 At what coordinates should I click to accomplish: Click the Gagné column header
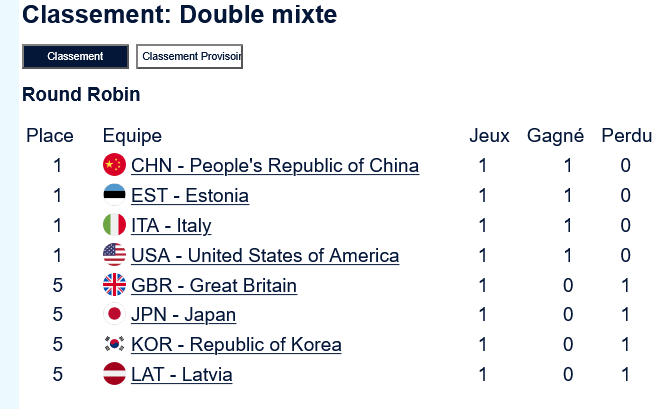point(555,135)
